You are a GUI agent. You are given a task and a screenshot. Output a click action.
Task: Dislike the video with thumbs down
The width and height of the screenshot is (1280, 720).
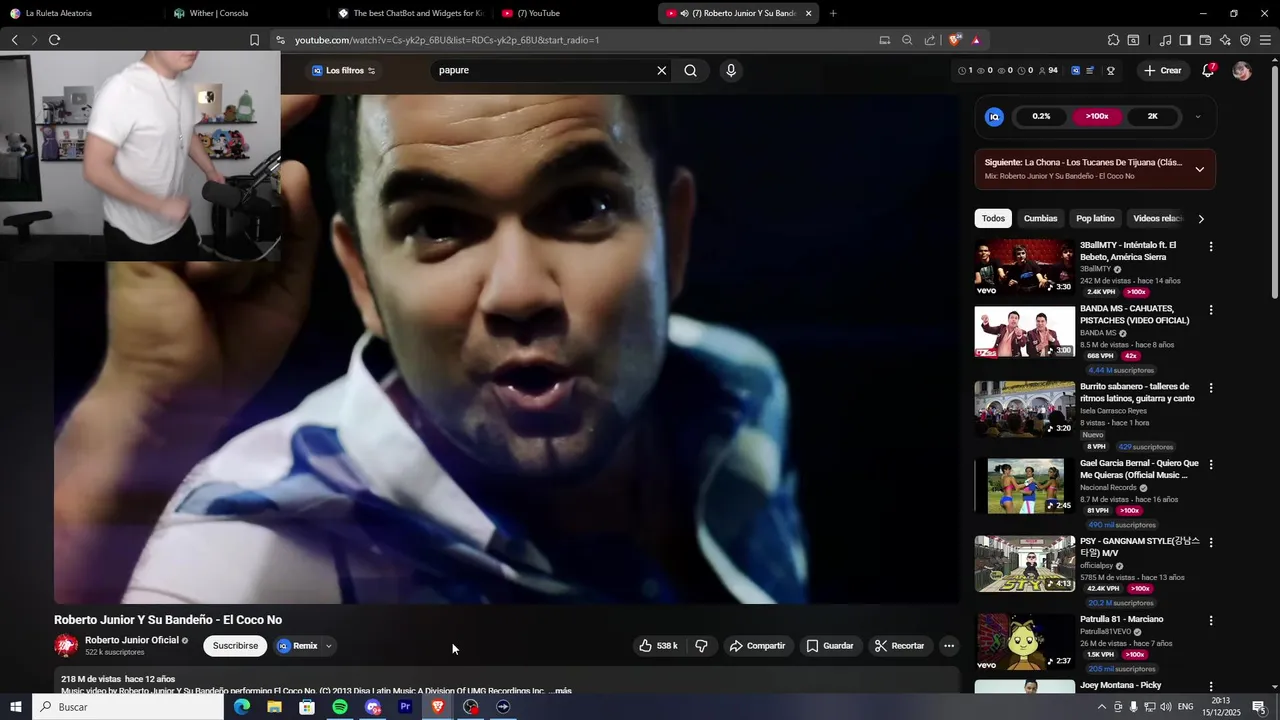tap(701, 646)
